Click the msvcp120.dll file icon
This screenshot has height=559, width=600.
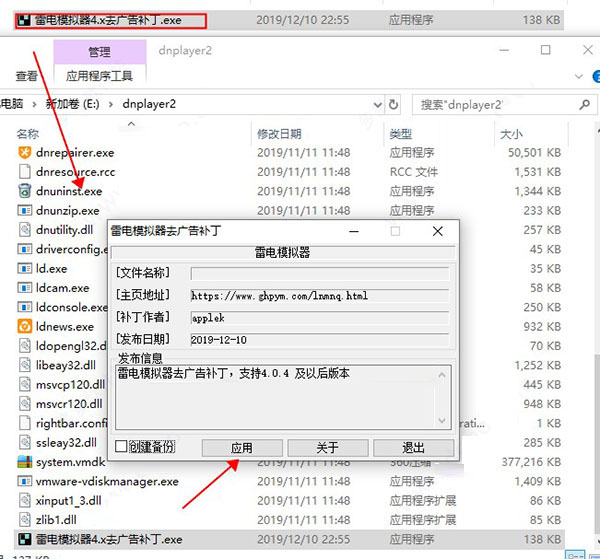pos(25,385)
